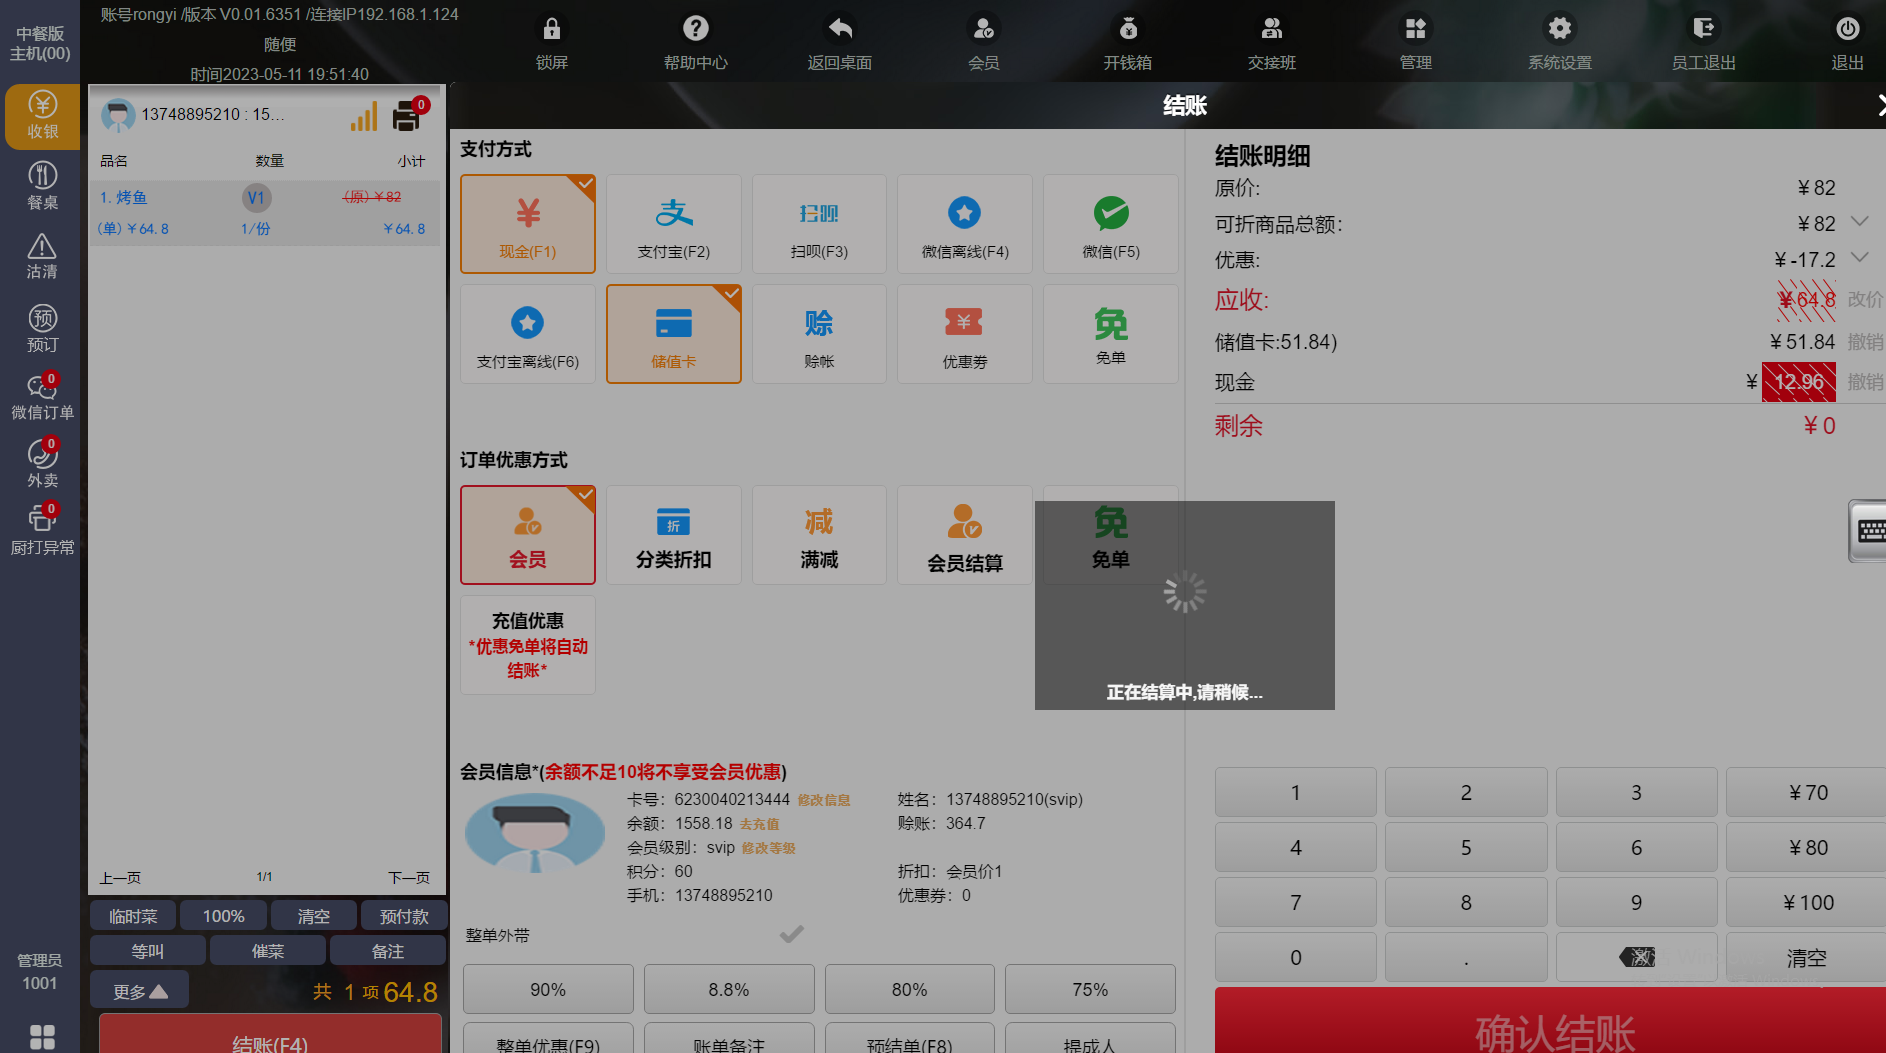This screenshot has width=1886, height=1053.
Task: Open the on-screen keyboard icon
Action: coord(1869,531)
